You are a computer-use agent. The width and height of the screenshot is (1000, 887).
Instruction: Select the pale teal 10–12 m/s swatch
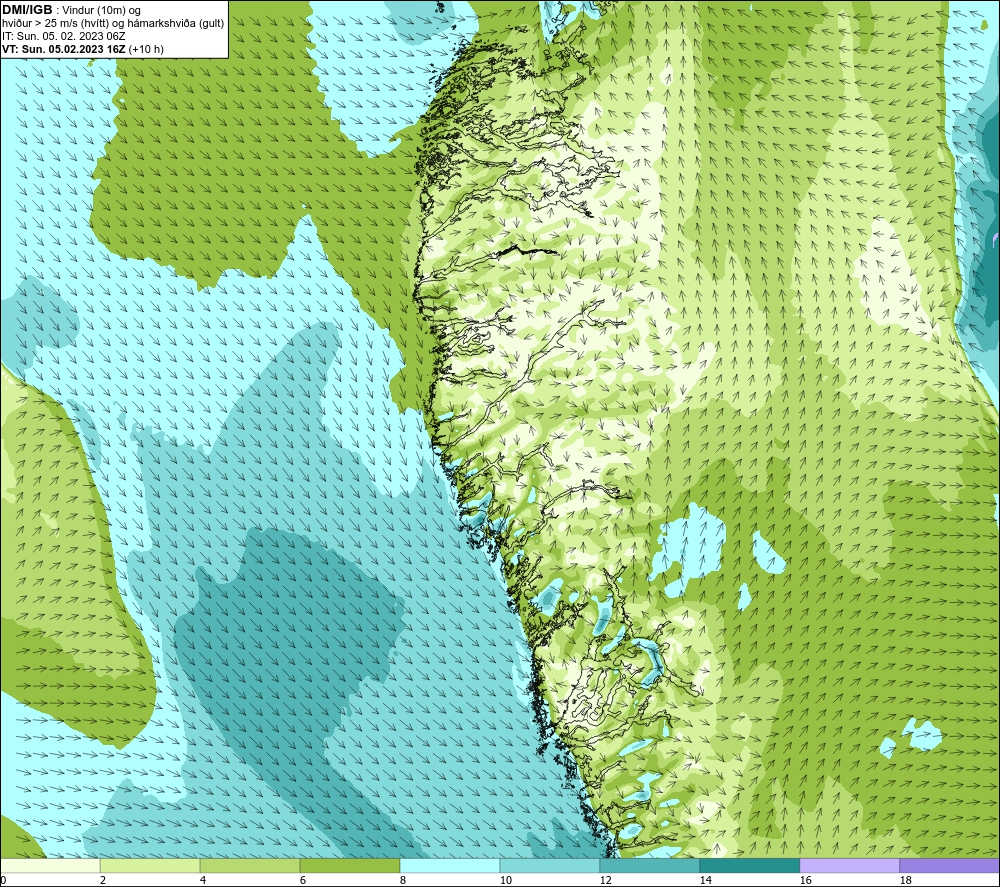point(550,865)
